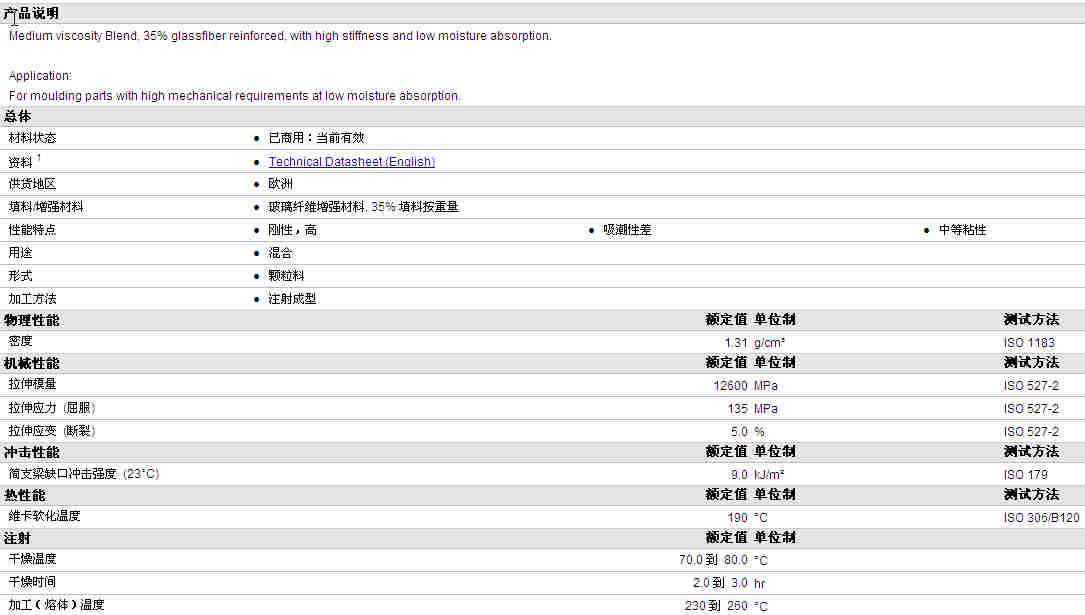
Task: Select the 5.0 % strain value
Action: 748,432
